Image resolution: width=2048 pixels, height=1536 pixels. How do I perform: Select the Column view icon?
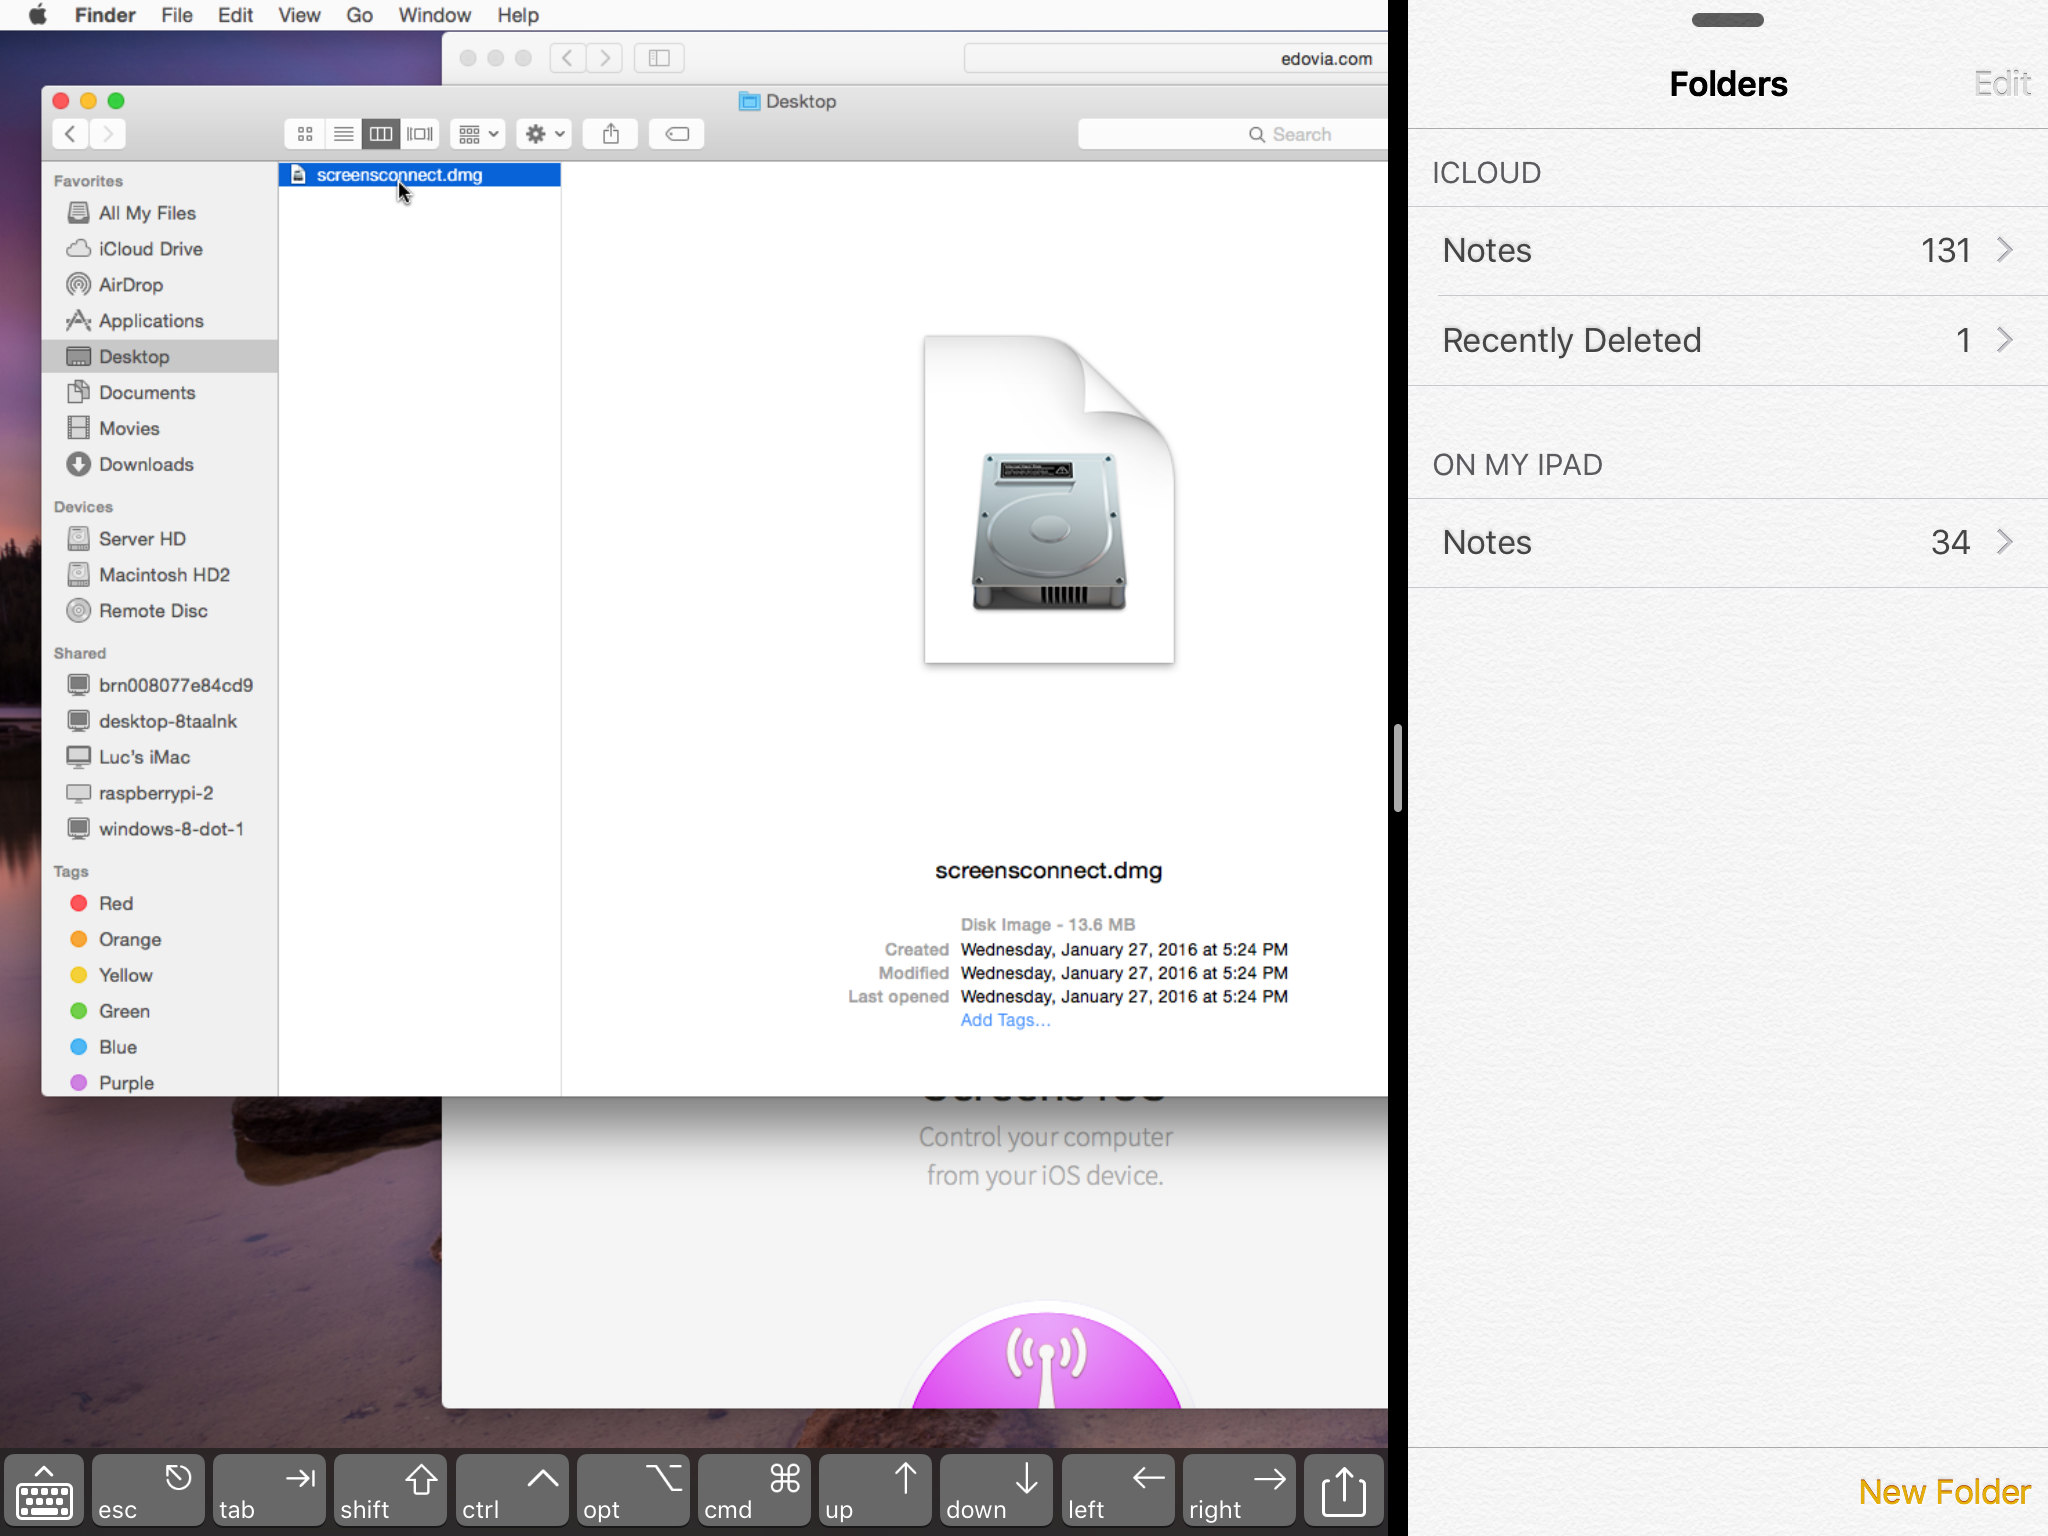pyautogui.click(x=381, y=134)
